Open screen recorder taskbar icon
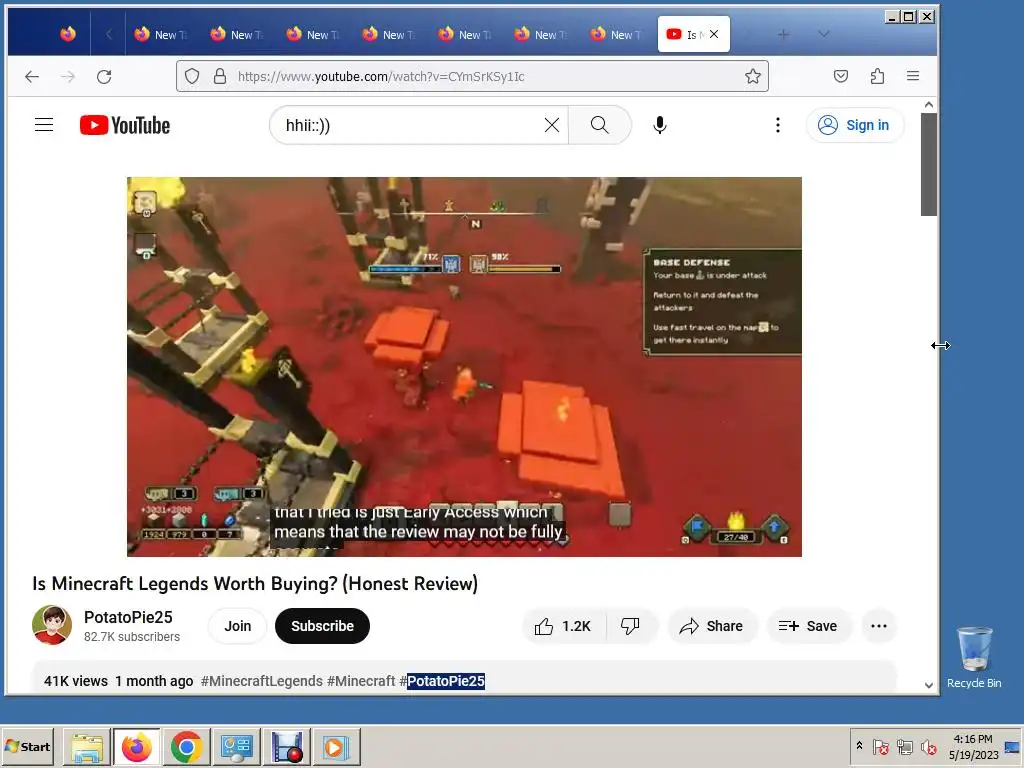1024x768 pixels. [287, 746]
